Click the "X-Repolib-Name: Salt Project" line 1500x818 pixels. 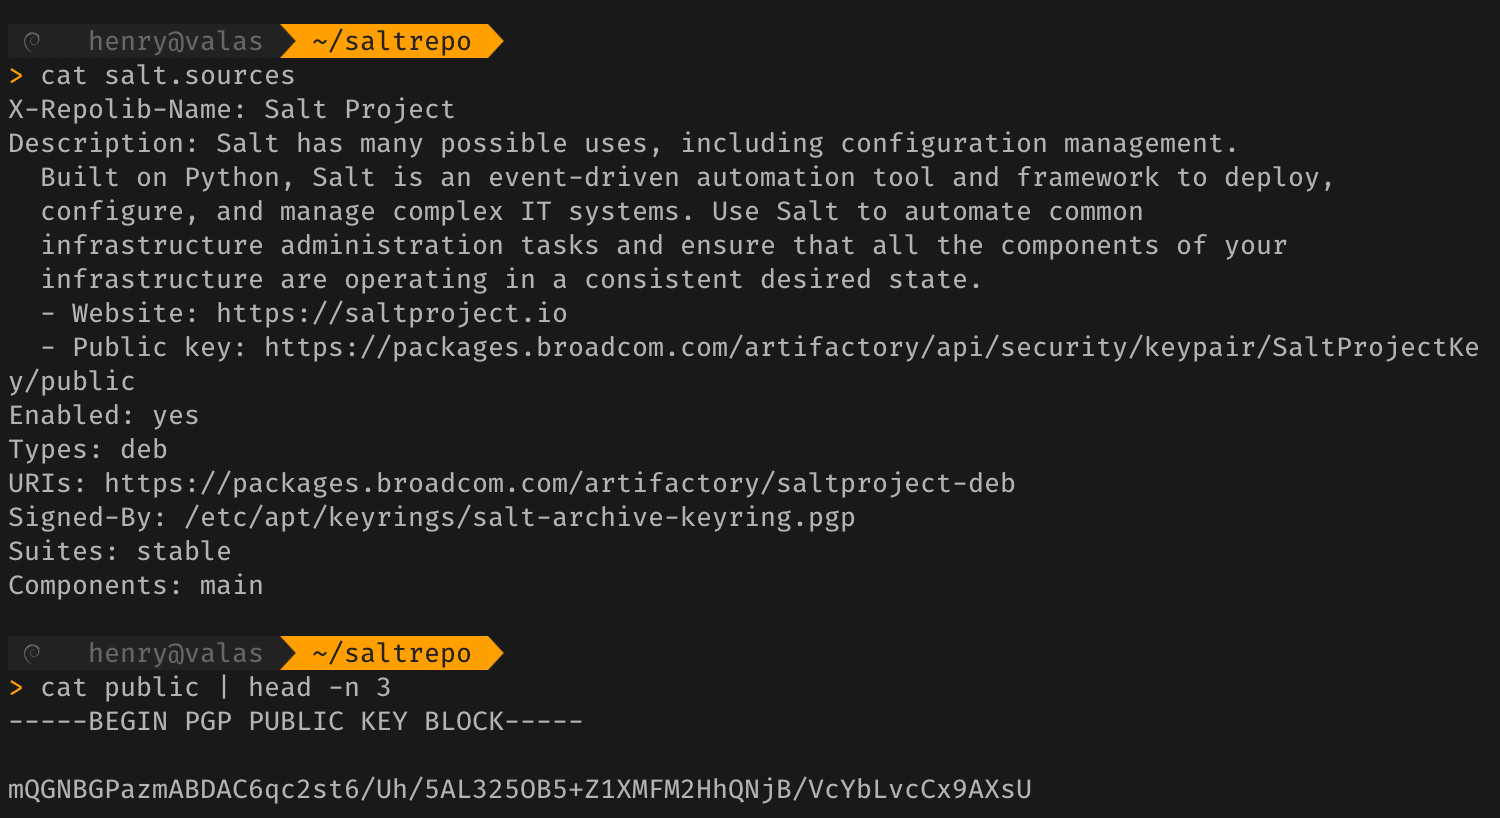[231, 109]
